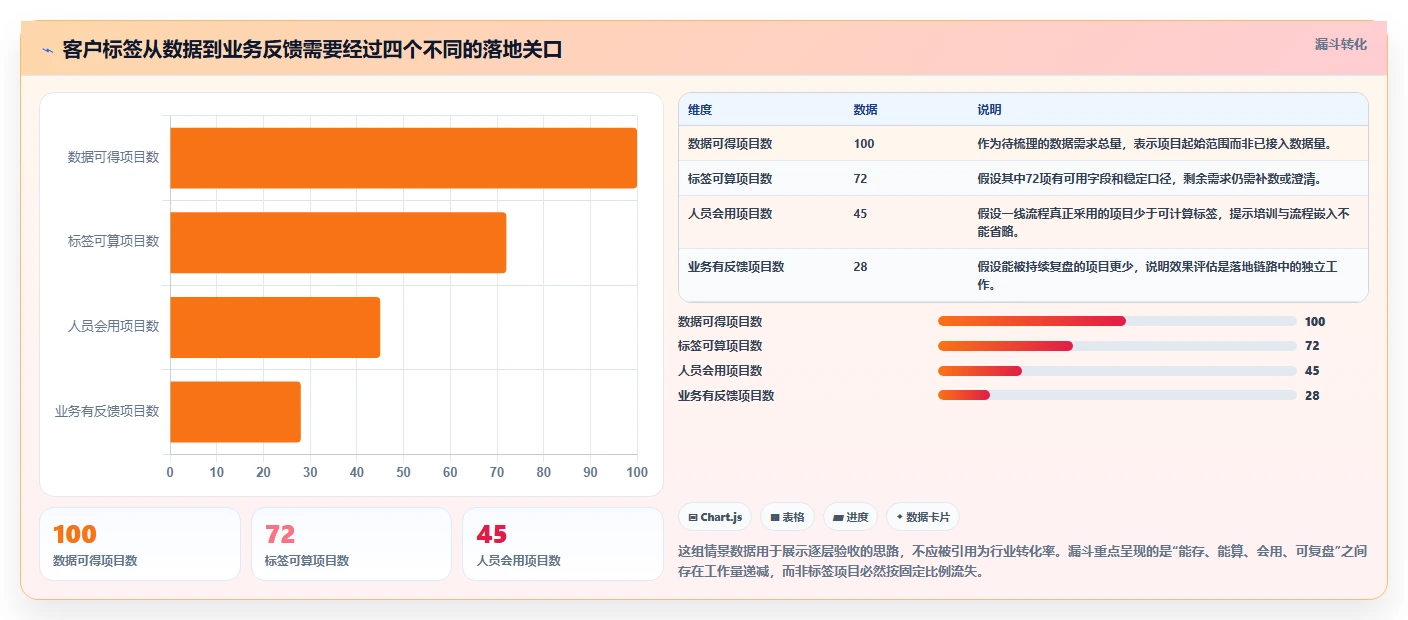Click the 数据可得项目数 bar in chart
1408x620 pixels.
pos(403,158)
